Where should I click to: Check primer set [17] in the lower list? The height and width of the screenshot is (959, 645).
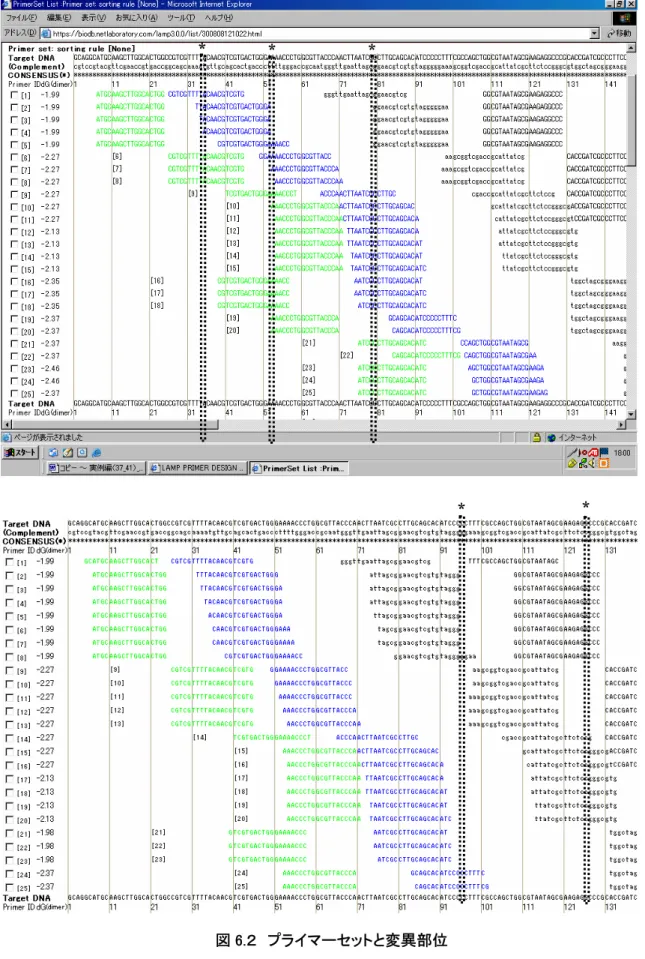coord(9,779)
